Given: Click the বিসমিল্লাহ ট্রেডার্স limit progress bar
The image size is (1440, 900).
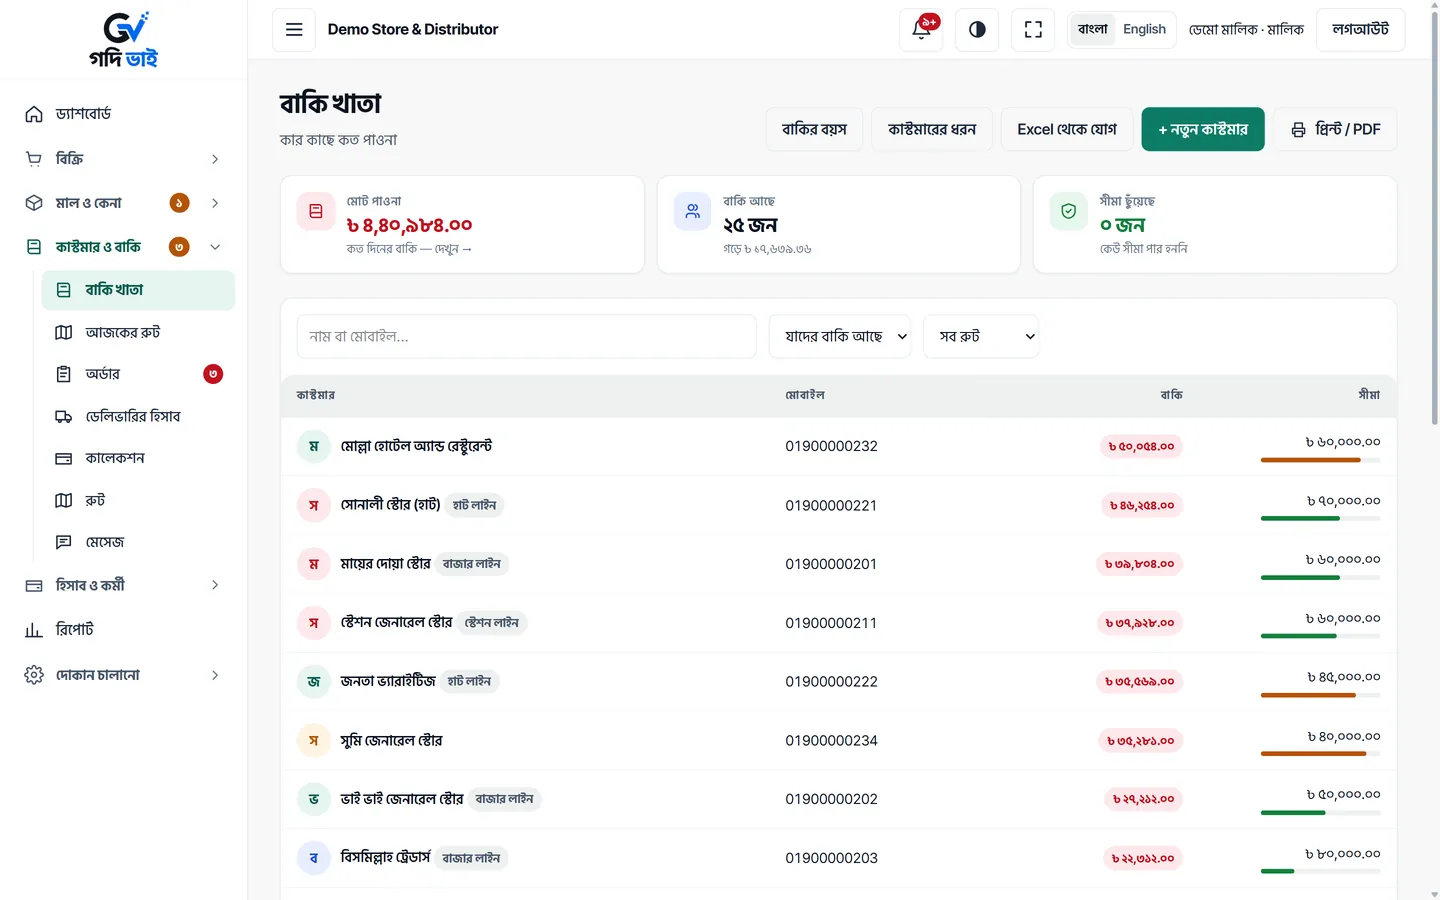Looking at the screenshot, I should coord(1321,871).
